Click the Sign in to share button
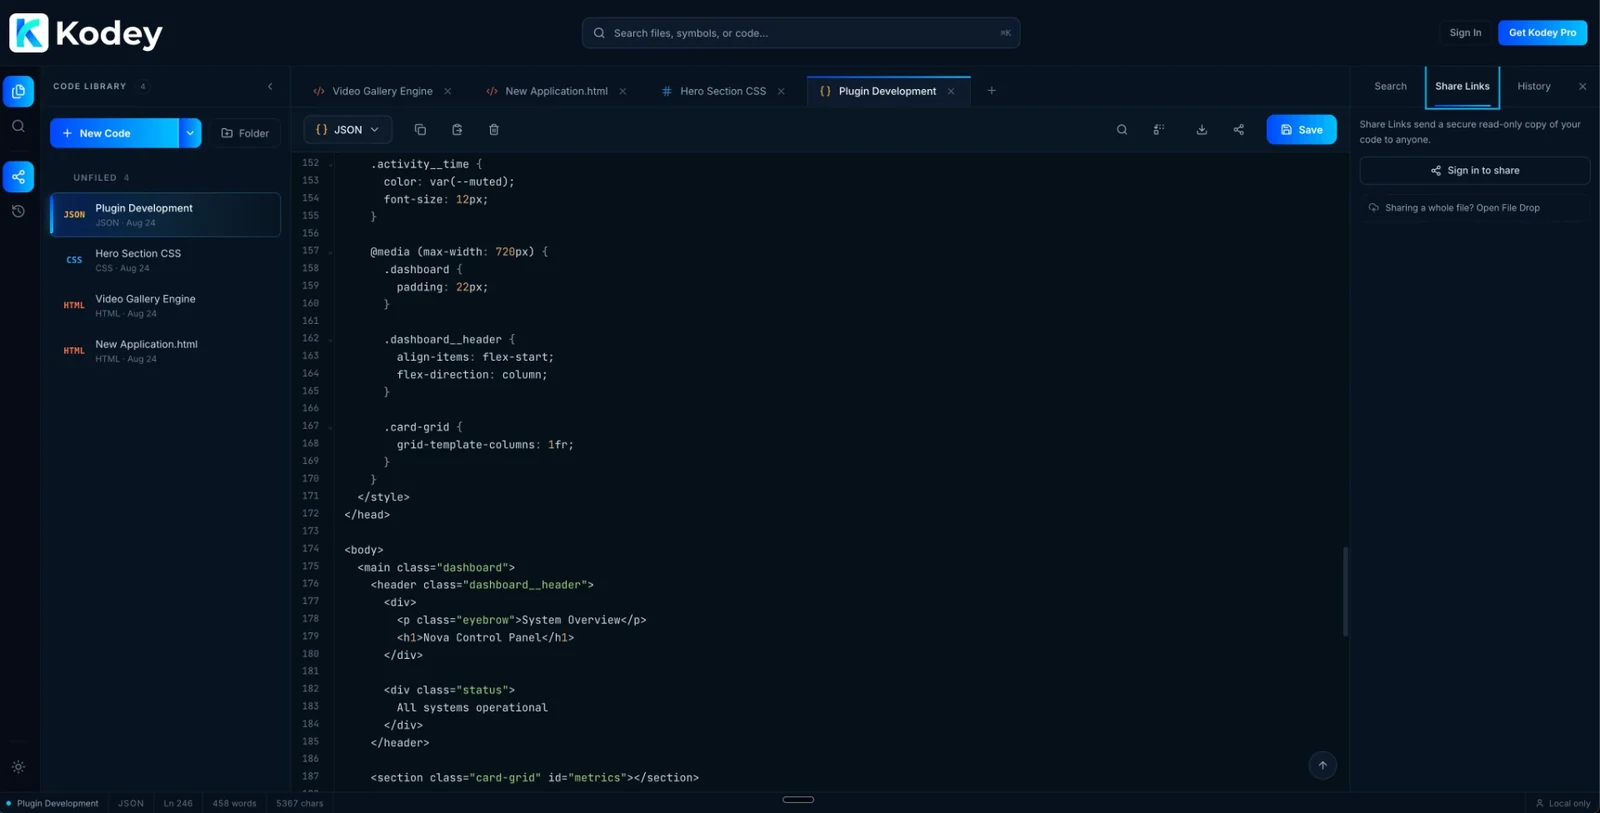The image size is (1600, 813). [x=1474, y=171]
